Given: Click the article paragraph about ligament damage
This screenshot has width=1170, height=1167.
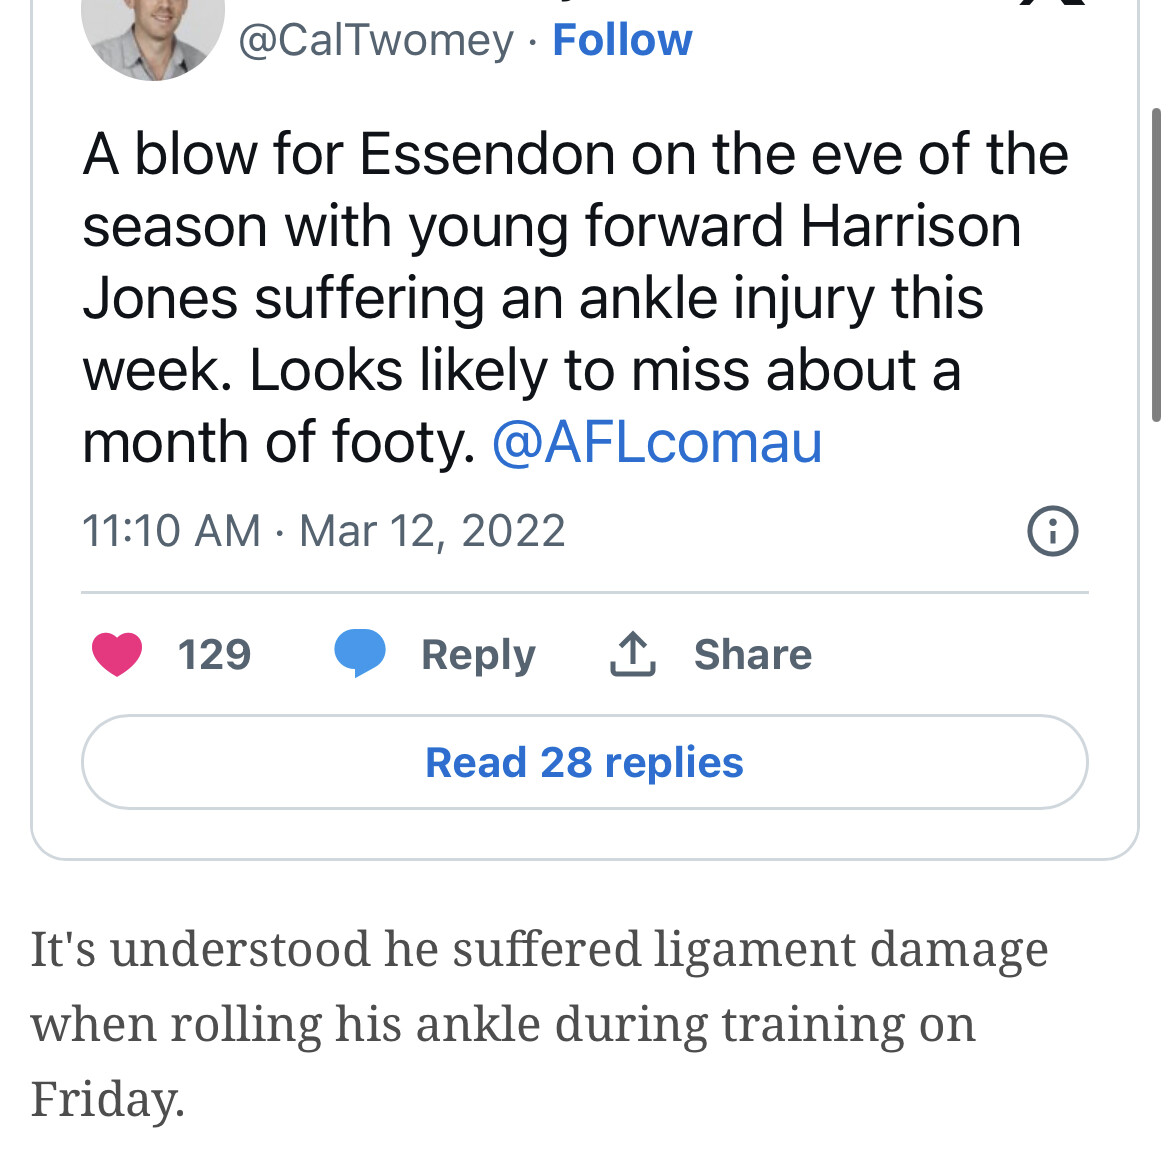Looking at the screenshot, I should coord(539,1024).
